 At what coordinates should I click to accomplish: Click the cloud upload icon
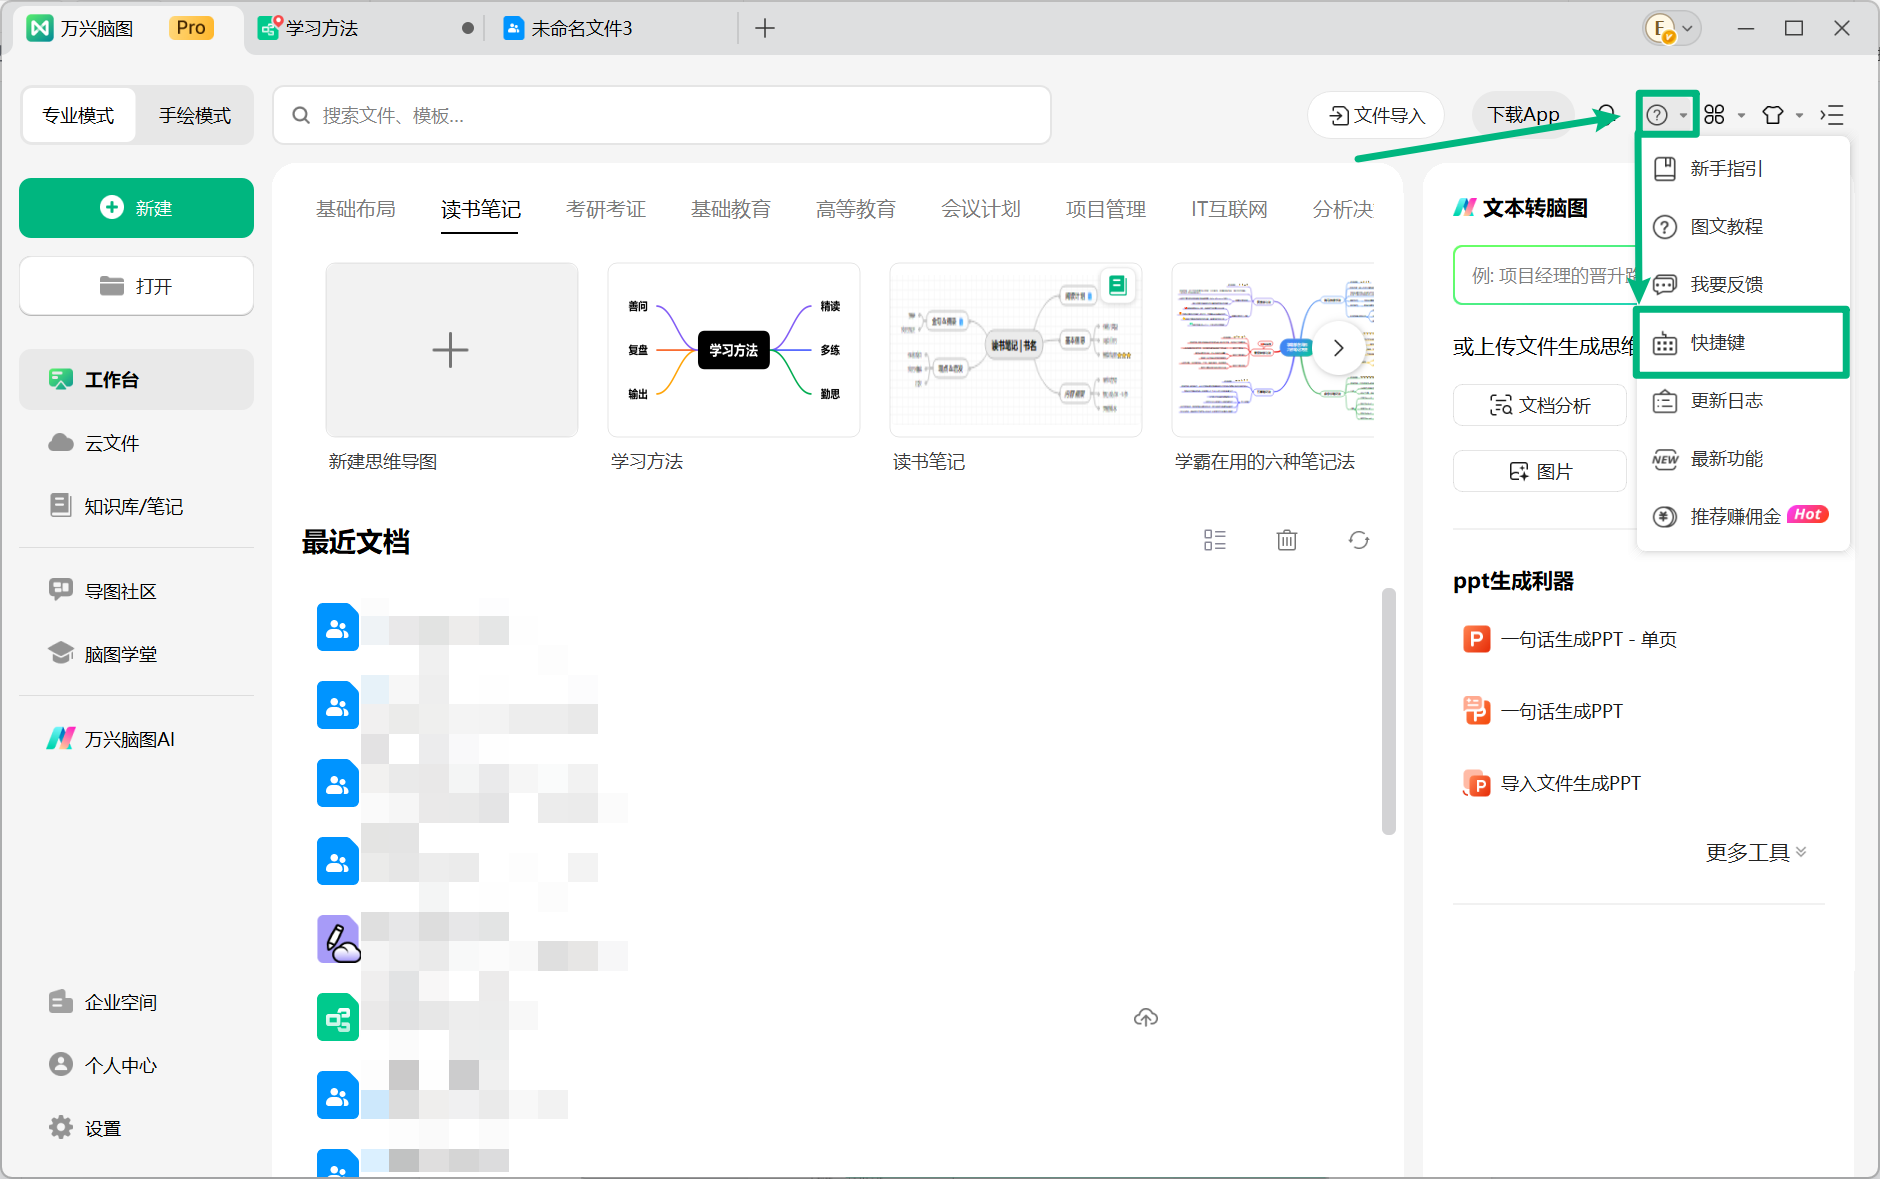click(1146, 1017)
